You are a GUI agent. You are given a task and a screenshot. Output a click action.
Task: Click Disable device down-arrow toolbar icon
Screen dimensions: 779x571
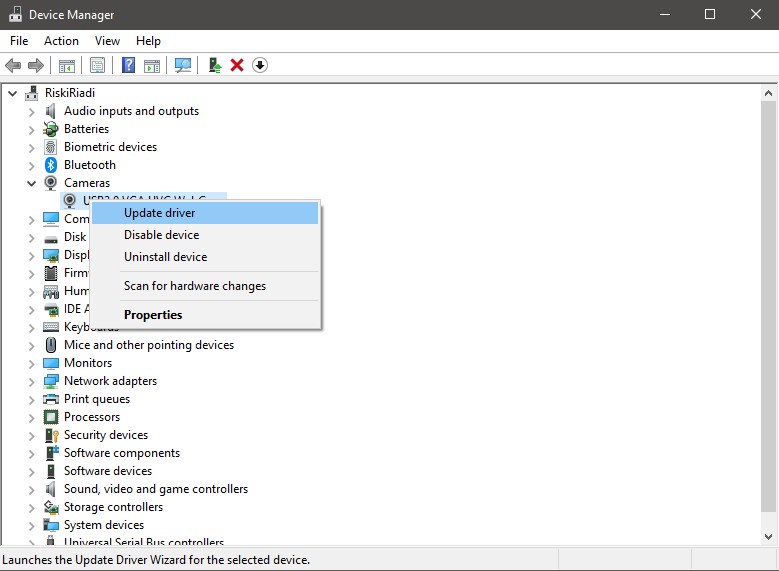tap(260, 65)
